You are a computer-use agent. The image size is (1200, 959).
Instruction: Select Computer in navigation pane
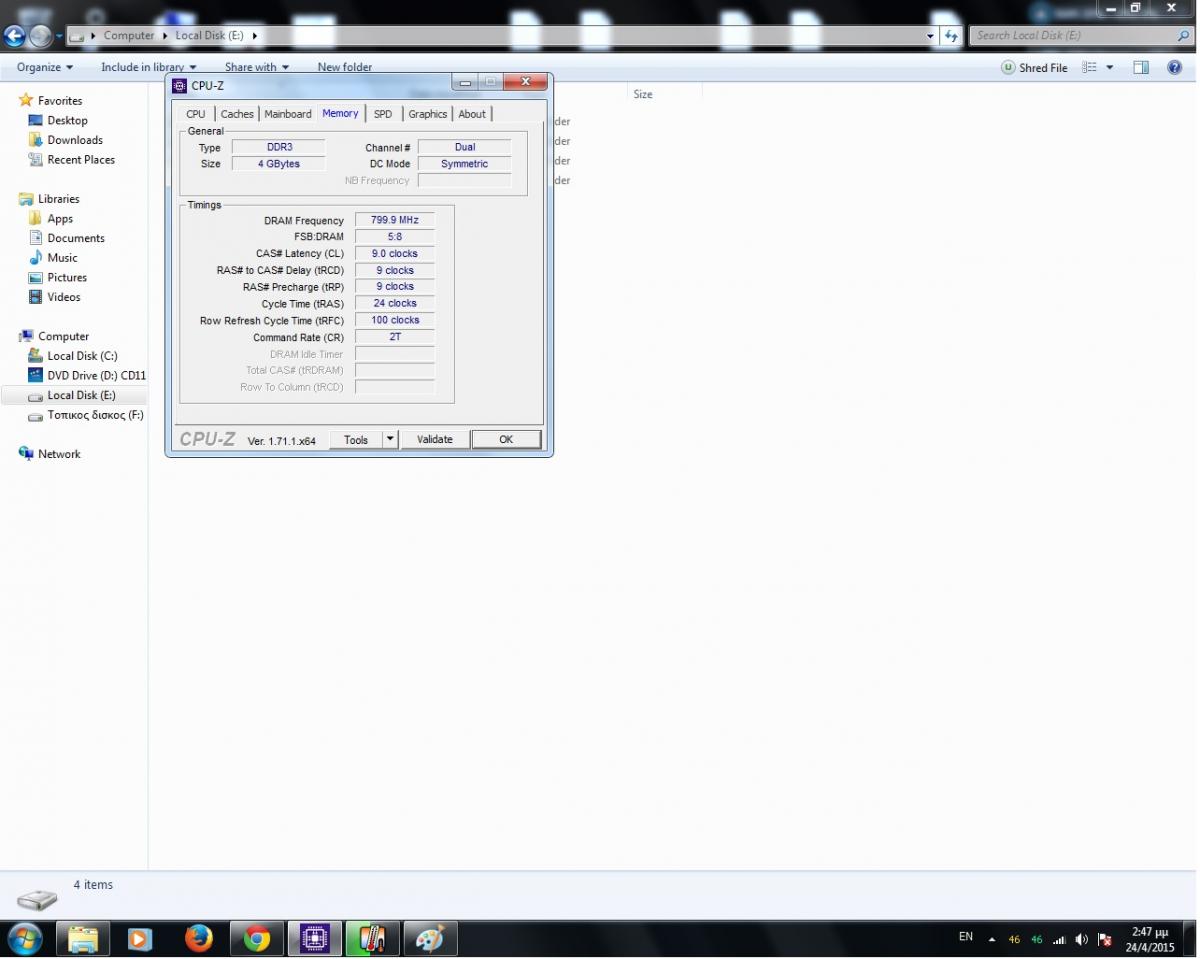pyautogui.click(x=63, y=336)
